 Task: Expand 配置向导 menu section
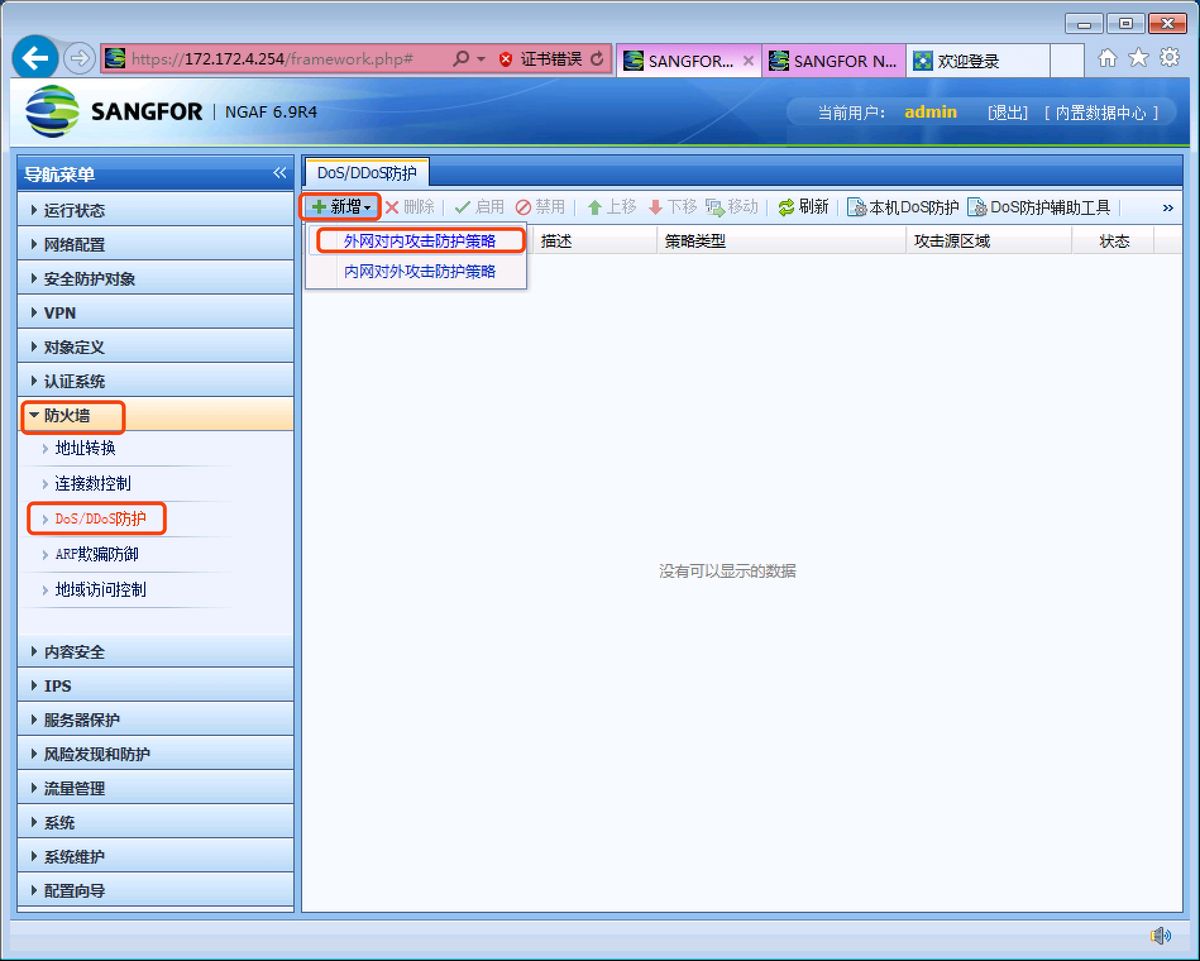tap(156, 890)
